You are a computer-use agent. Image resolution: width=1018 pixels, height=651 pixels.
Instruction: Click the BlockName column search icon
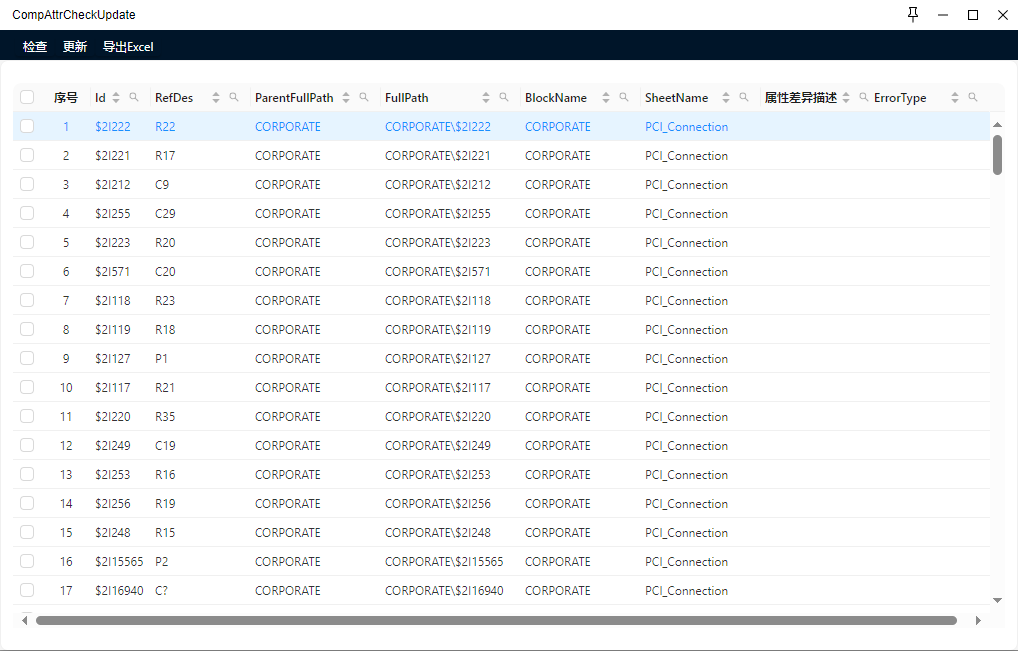[624, 97]
